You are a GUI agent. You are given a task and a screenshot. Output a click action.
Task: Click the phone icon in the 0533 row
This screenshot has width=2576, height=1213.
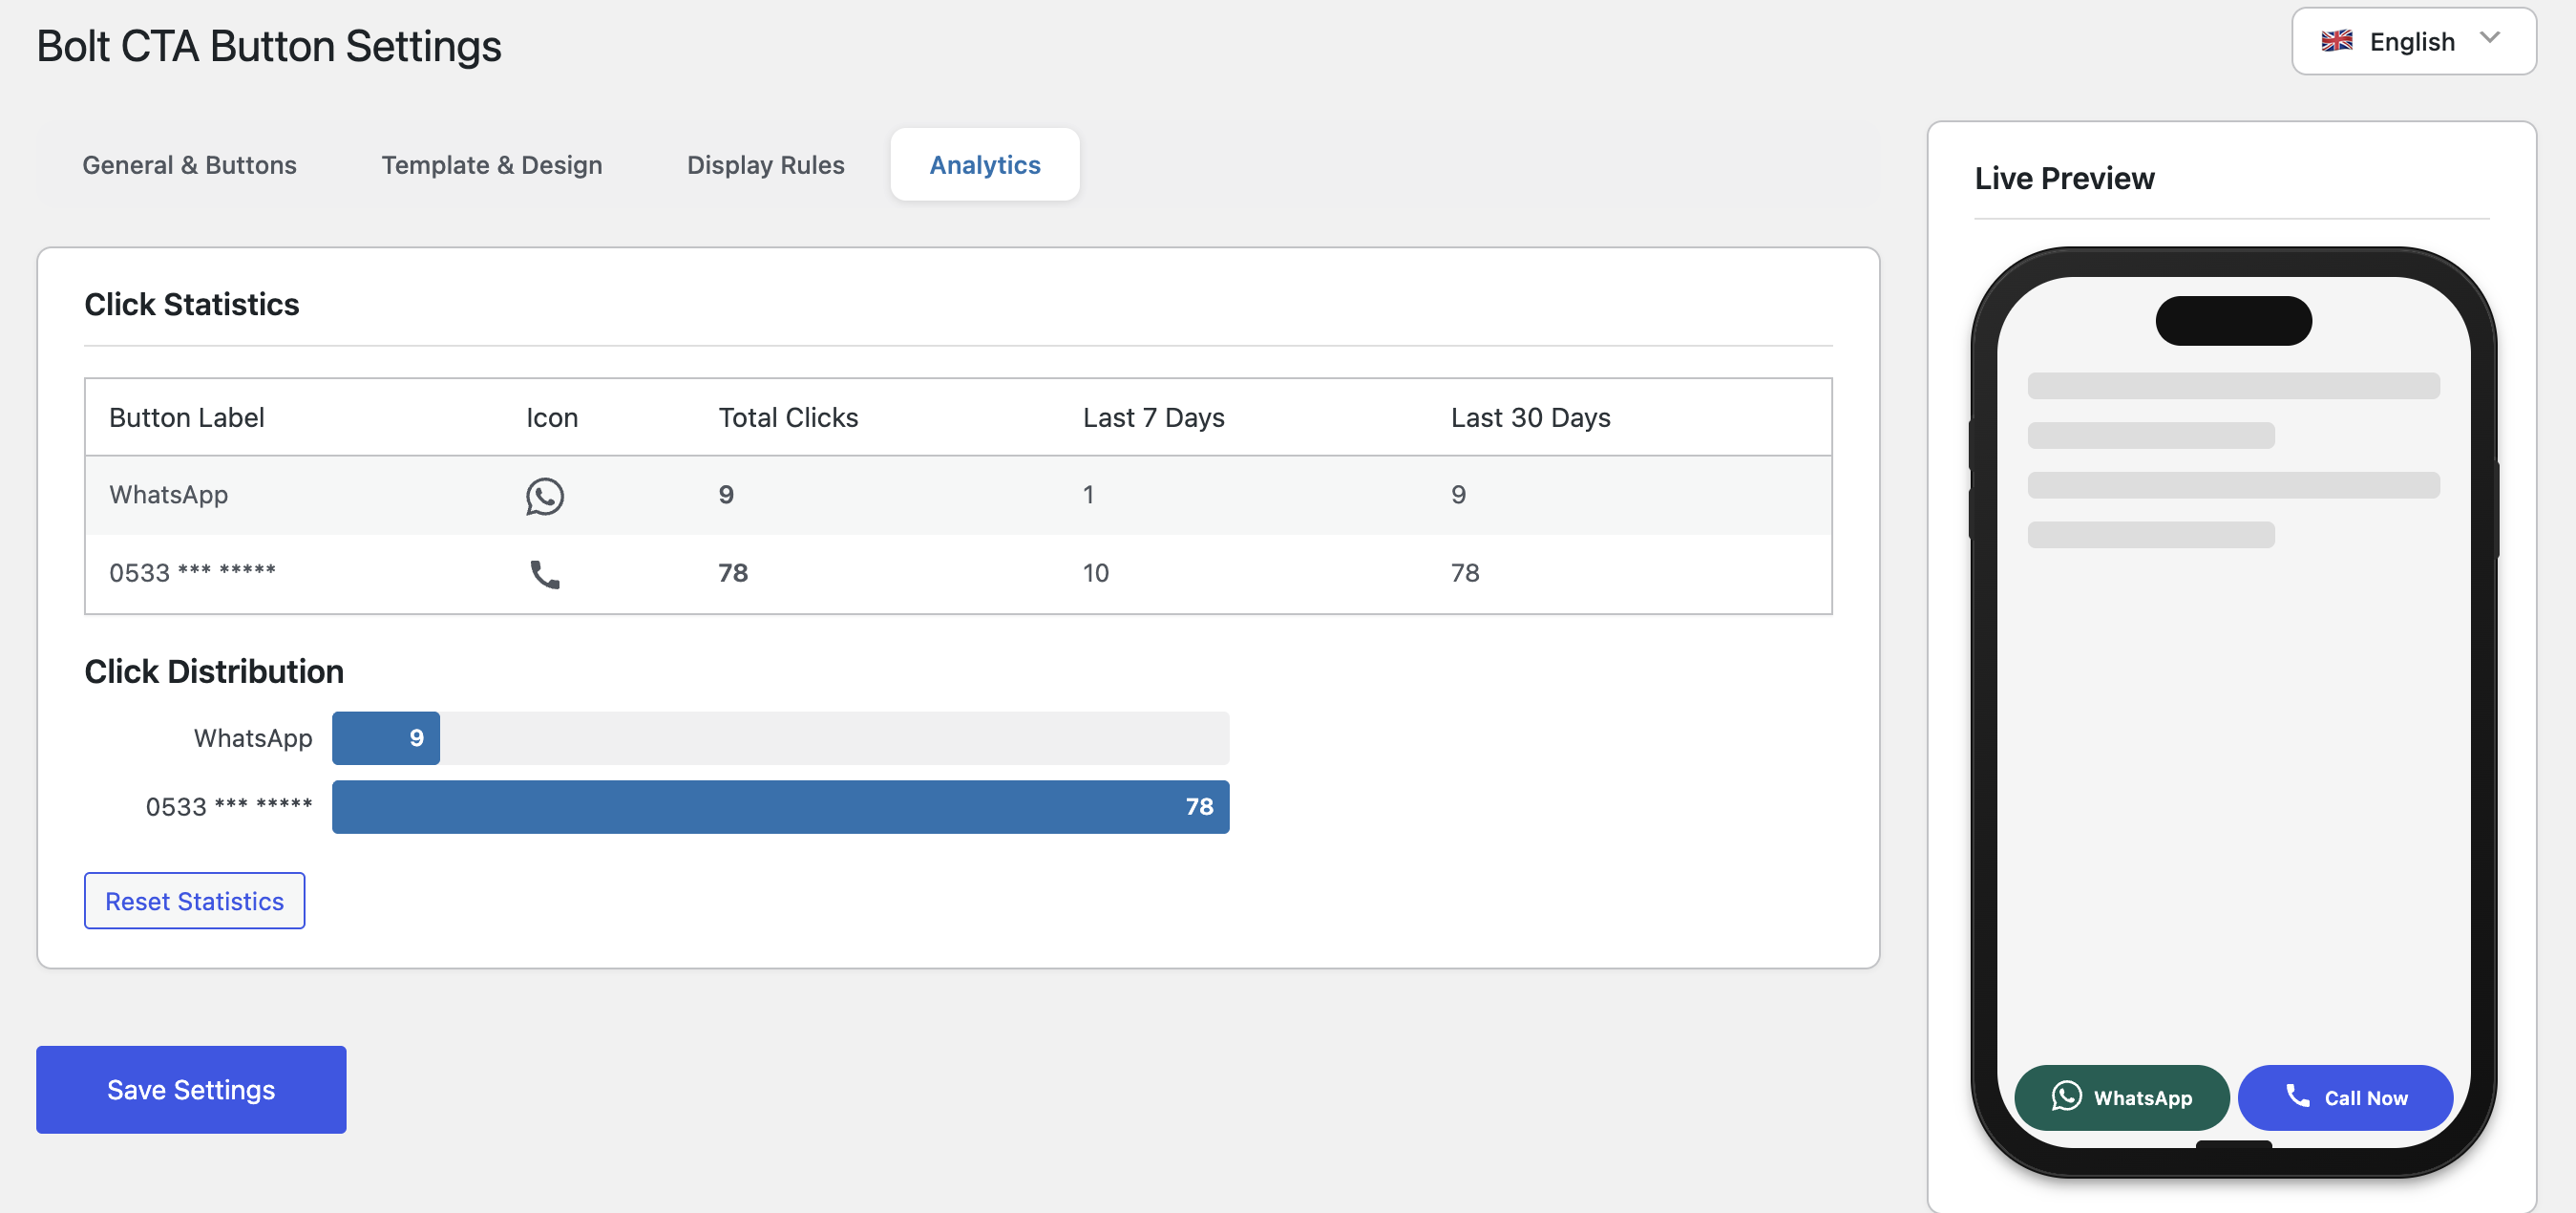pos(545,574)
